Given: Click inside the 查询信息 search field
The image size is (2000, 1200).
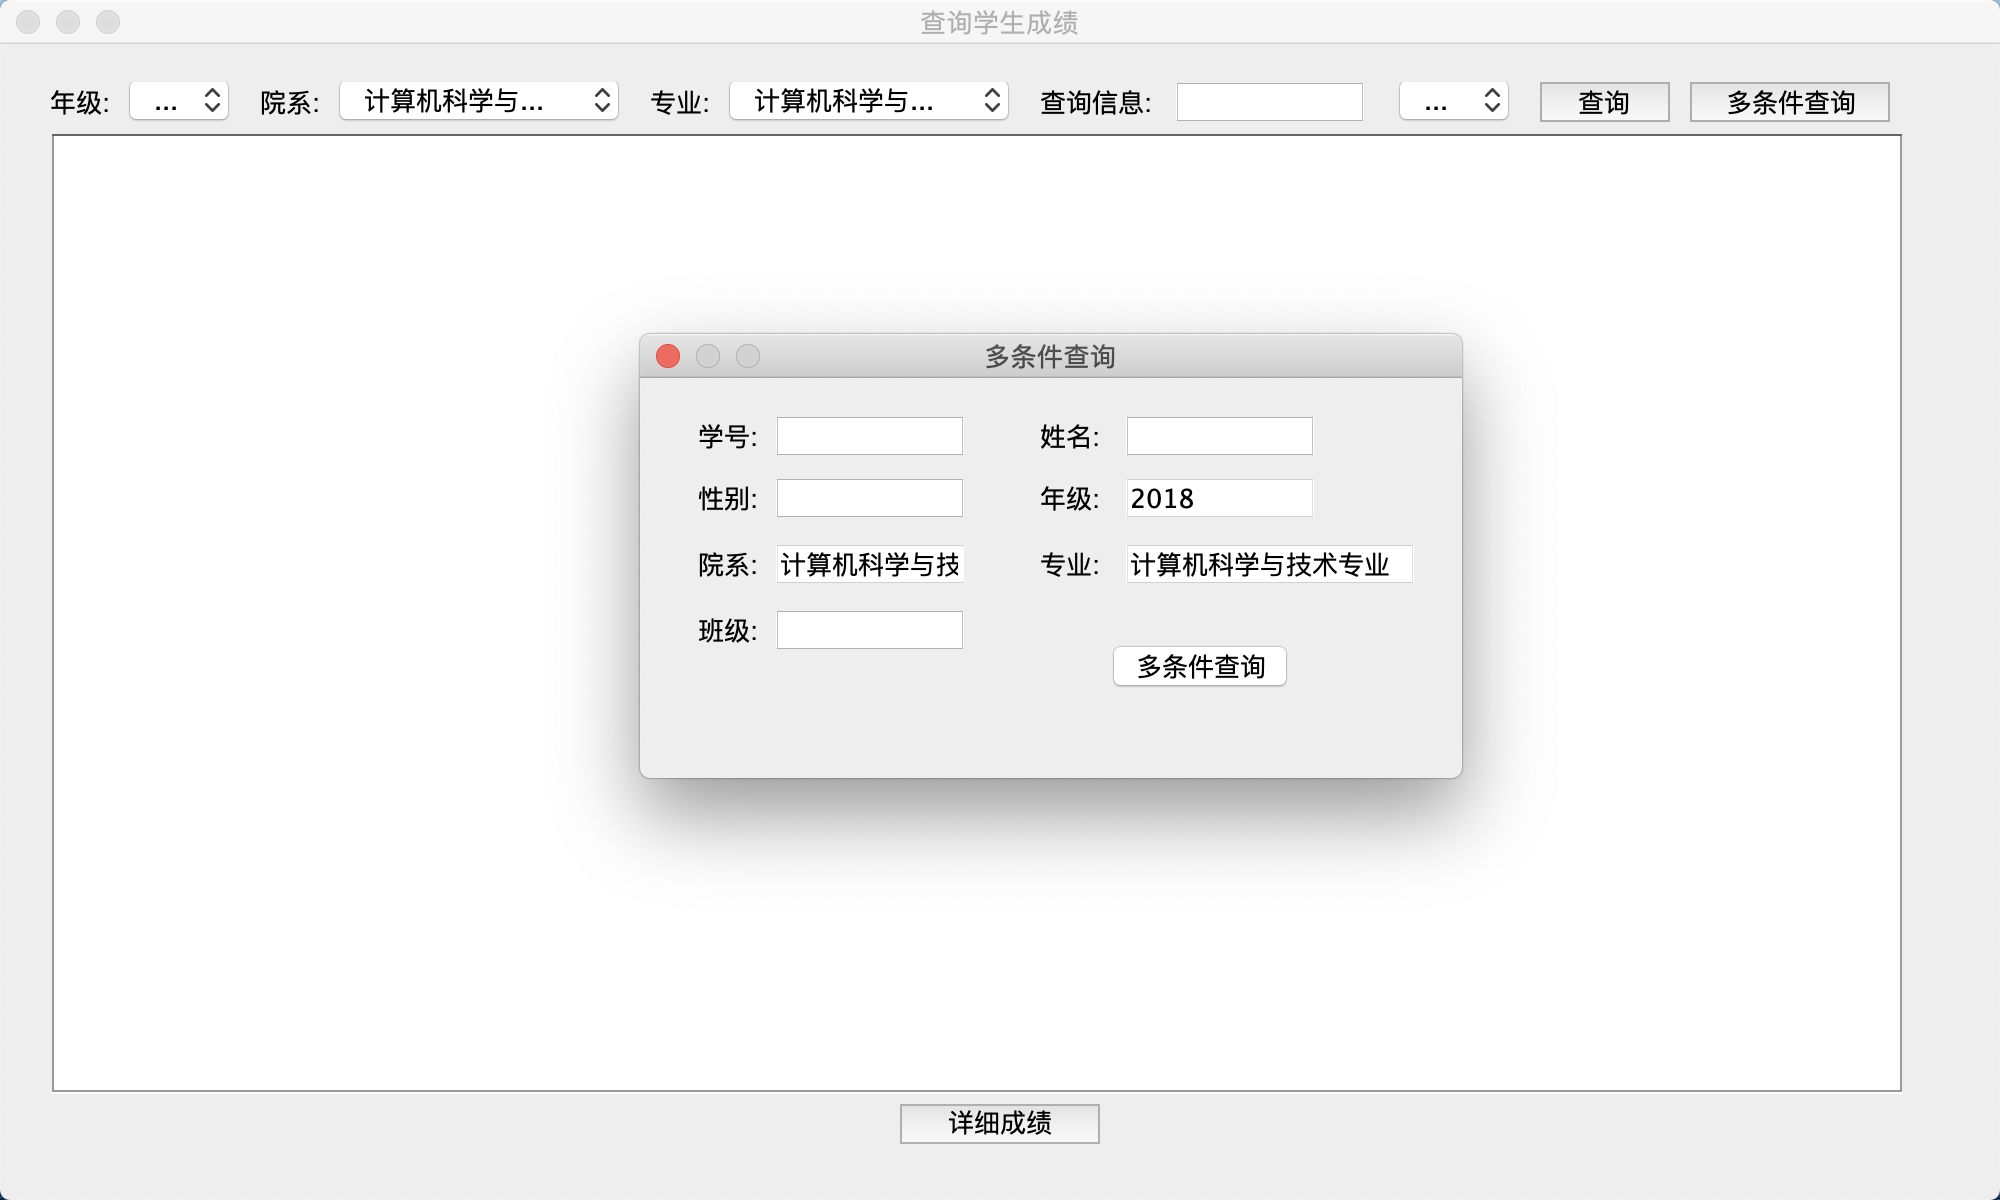Looking at the screenshot, I should (x=1269, y=101).
